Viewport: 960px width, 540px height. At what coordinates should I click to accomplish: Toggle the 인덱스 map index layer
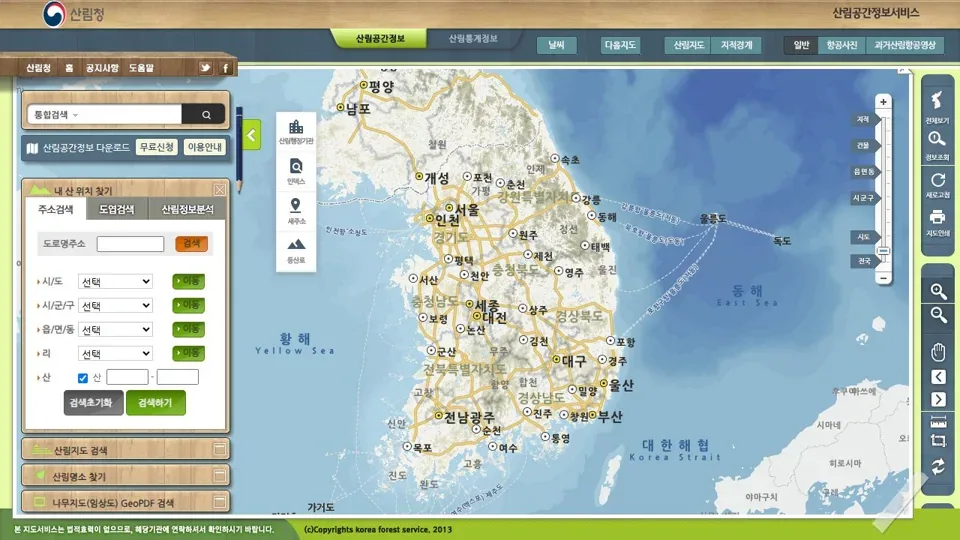click(x=296, y=171)
